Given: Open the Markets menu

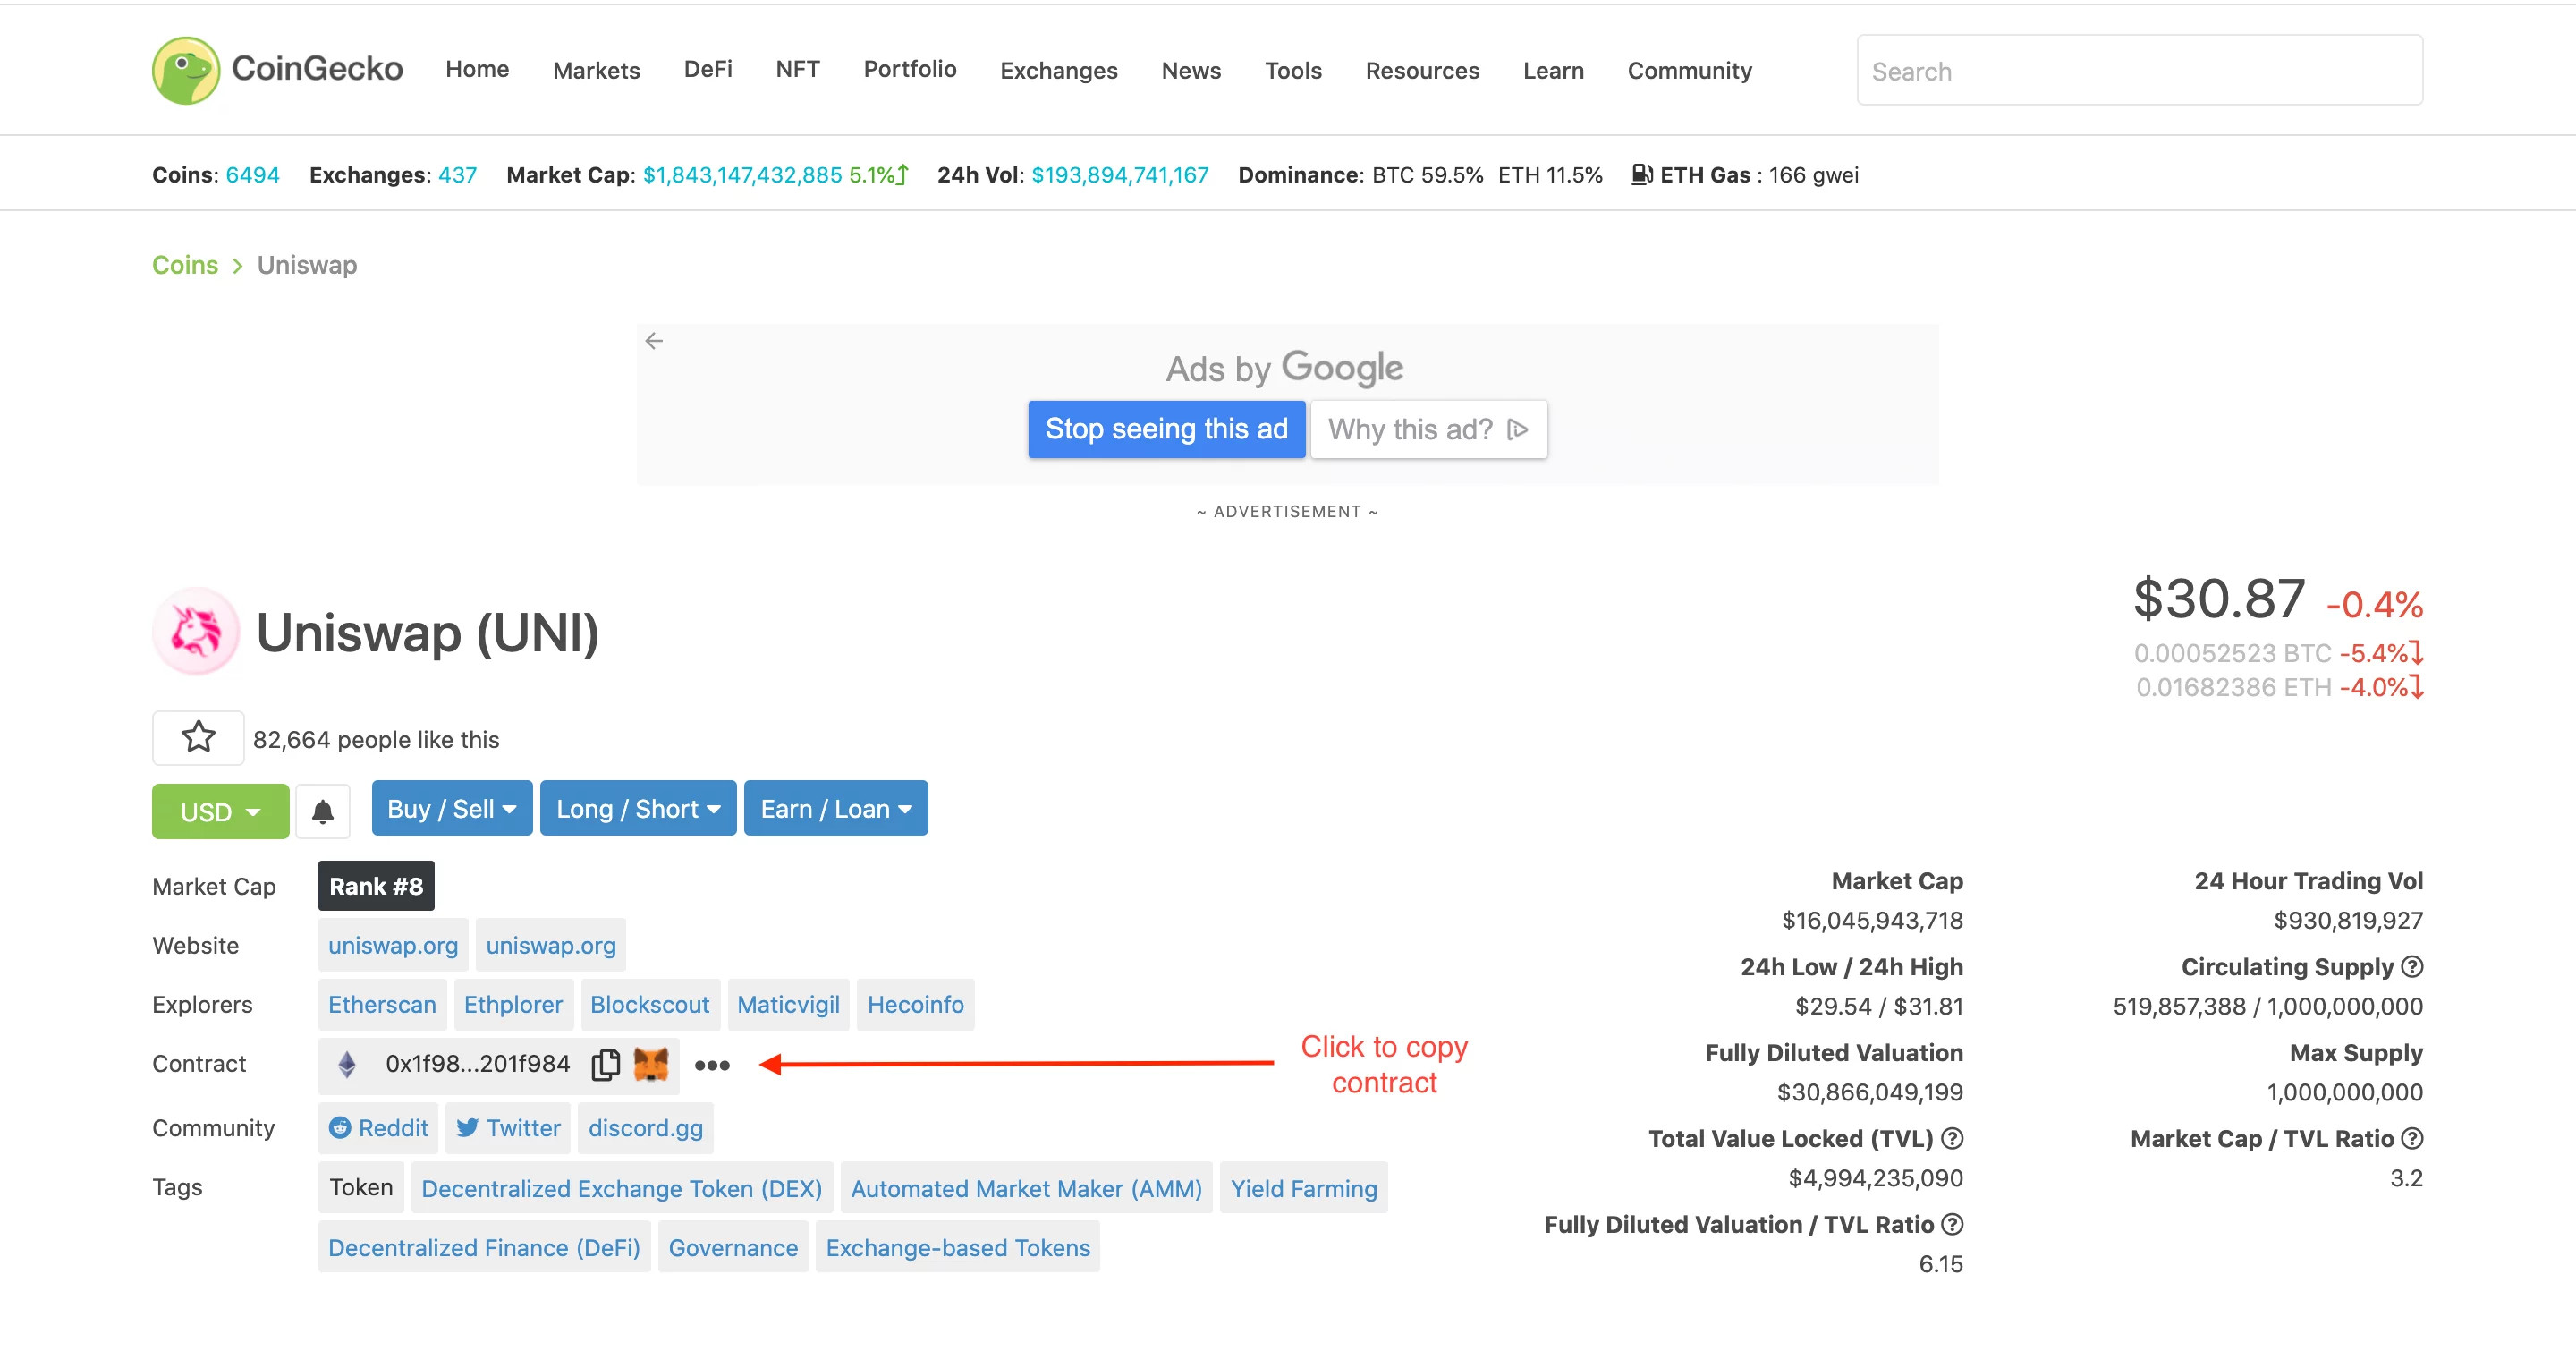Looking at the screenshot, I should pyautogui.click(x=596, y=70).
